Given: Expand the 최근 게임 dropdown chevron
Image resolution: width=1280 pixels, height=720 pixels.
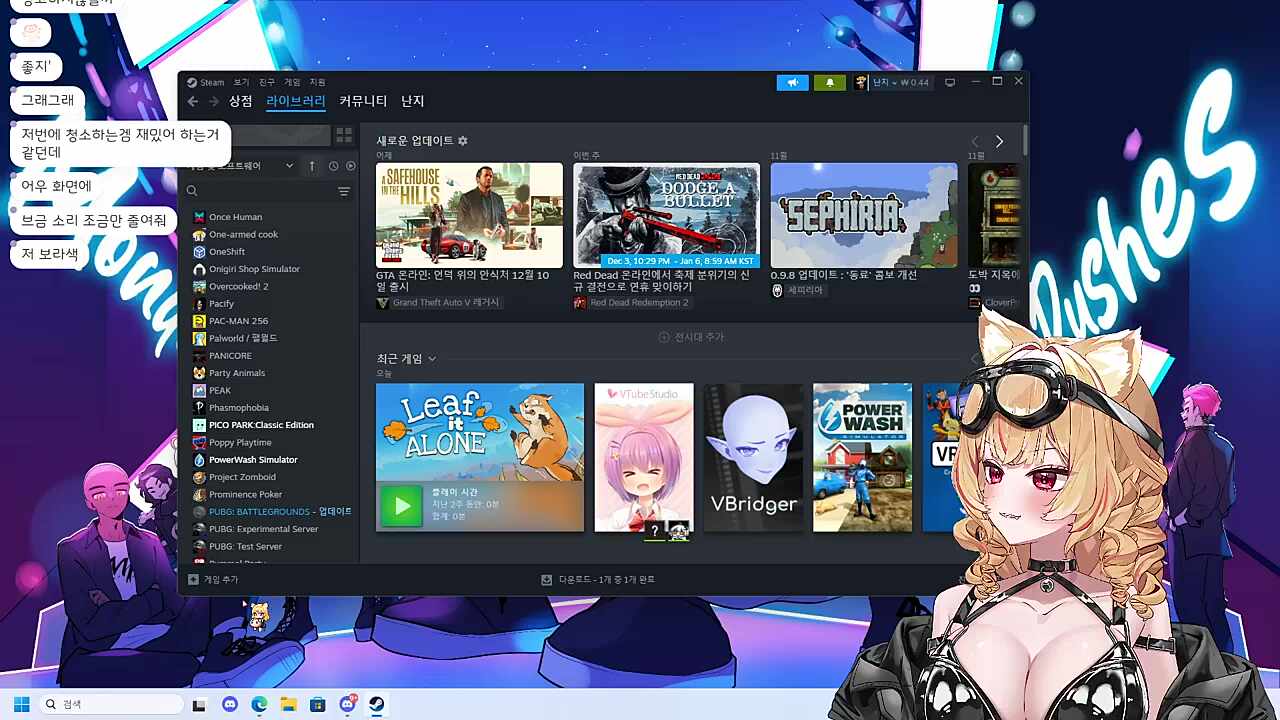Looking at the screenshot, I should (432, 359).
